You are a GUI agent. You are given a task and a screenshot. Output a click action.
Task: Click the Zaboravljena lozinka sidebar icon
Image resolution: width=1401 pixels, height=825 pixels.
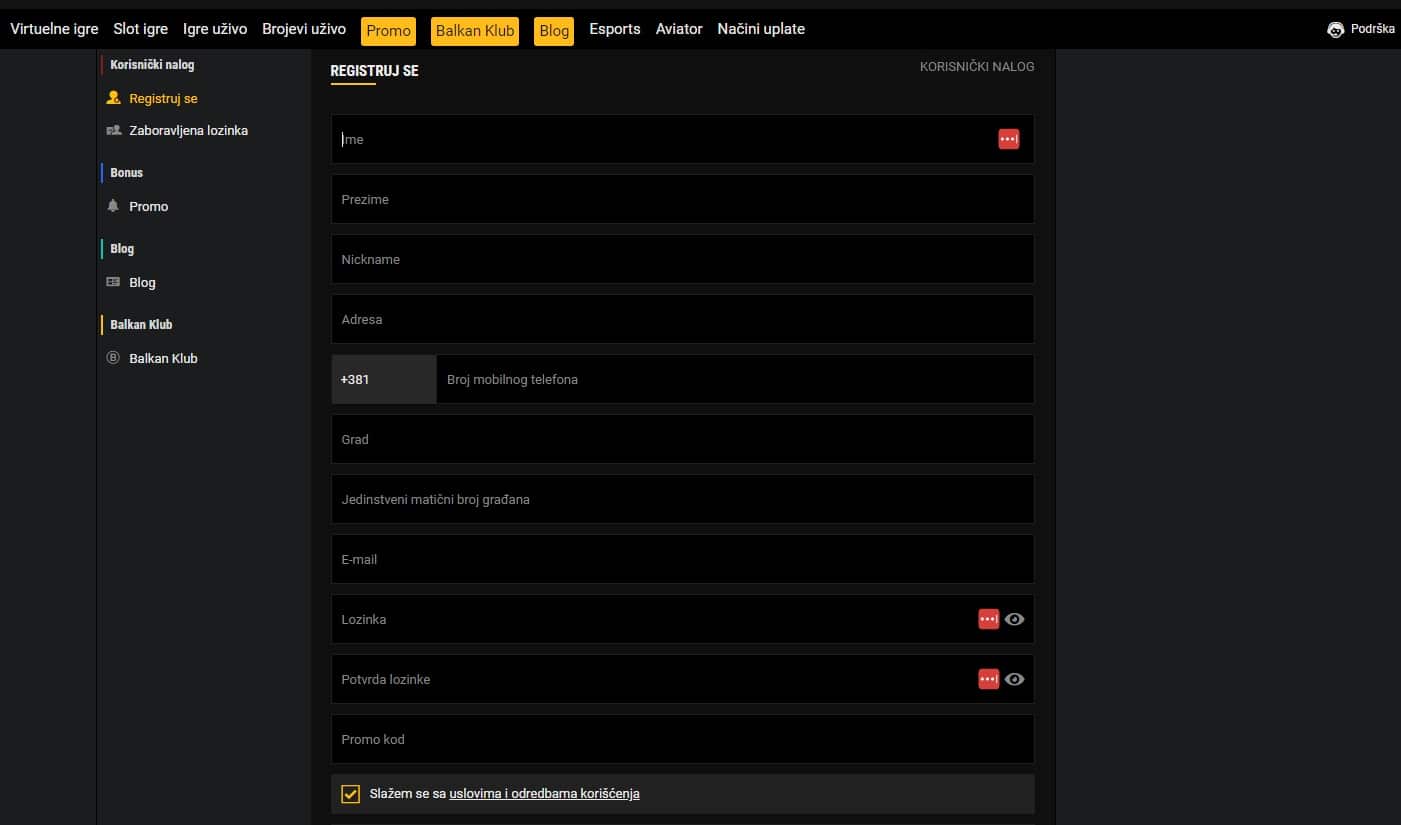(113, 130)
